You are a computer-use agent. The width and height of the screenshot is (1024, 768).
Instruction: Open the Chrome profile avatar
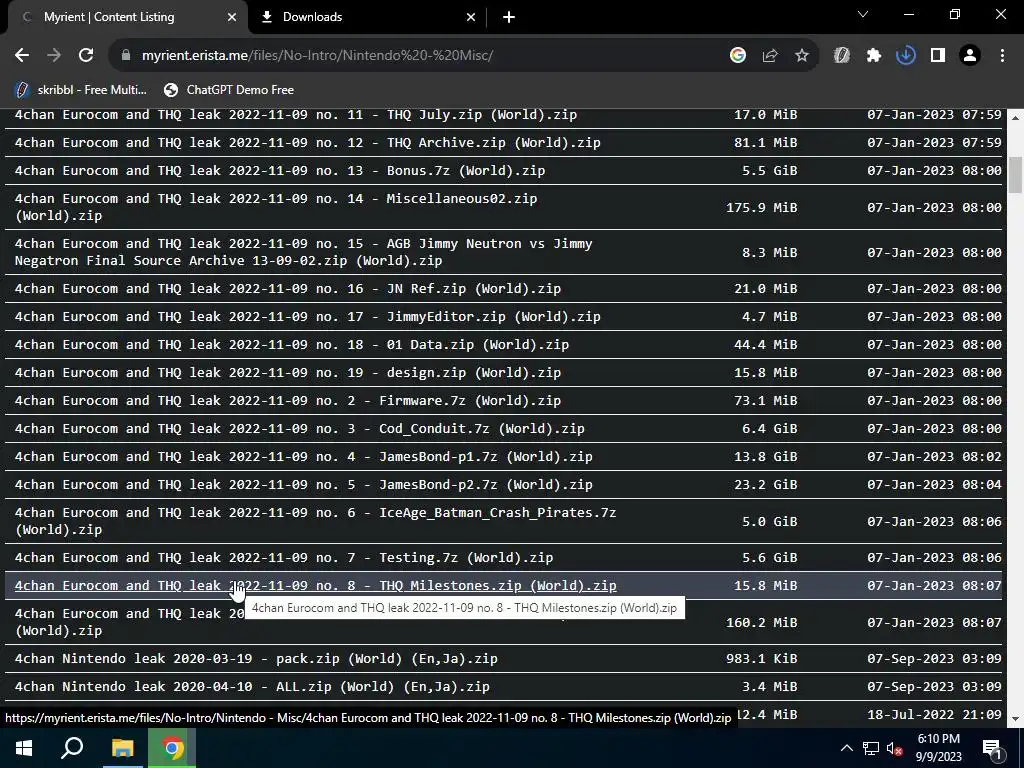tap(970, 56)
